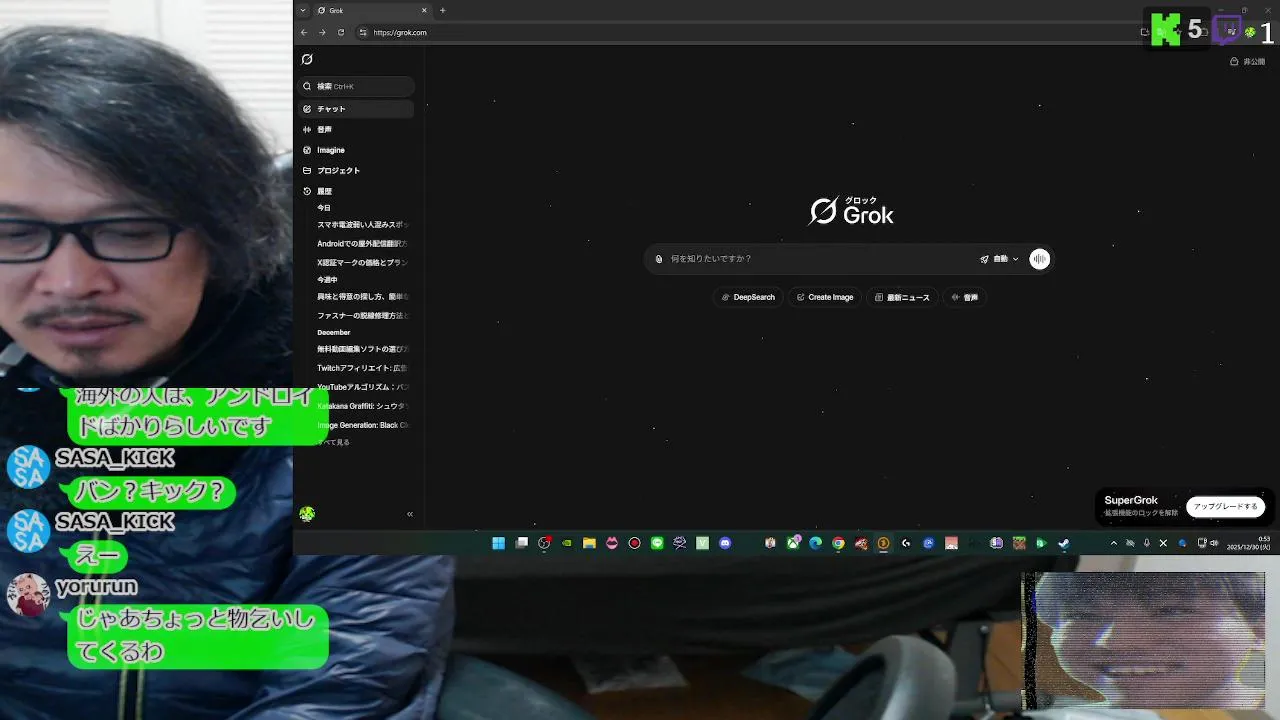Open the tab search dropdown arrow
1280x720 pixels.
click(x=303, y=10)
